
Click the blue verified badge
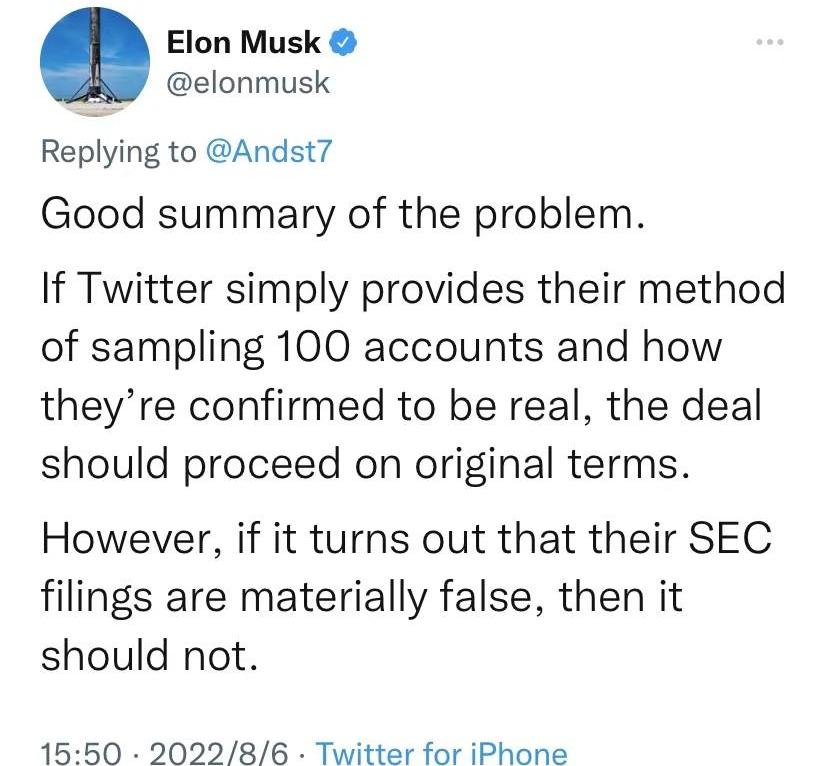click(343, 43)
